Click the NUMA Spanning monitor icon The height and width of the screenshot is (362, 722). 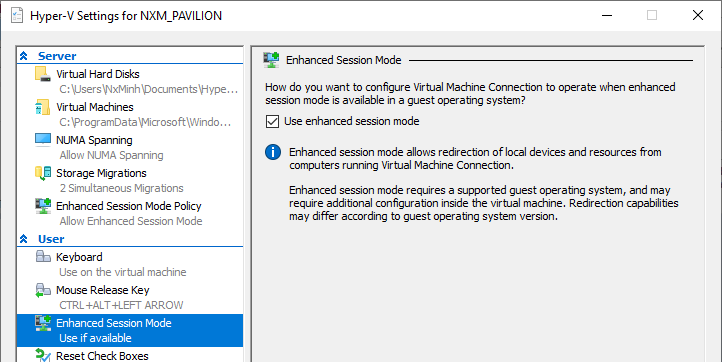[43, 140]
